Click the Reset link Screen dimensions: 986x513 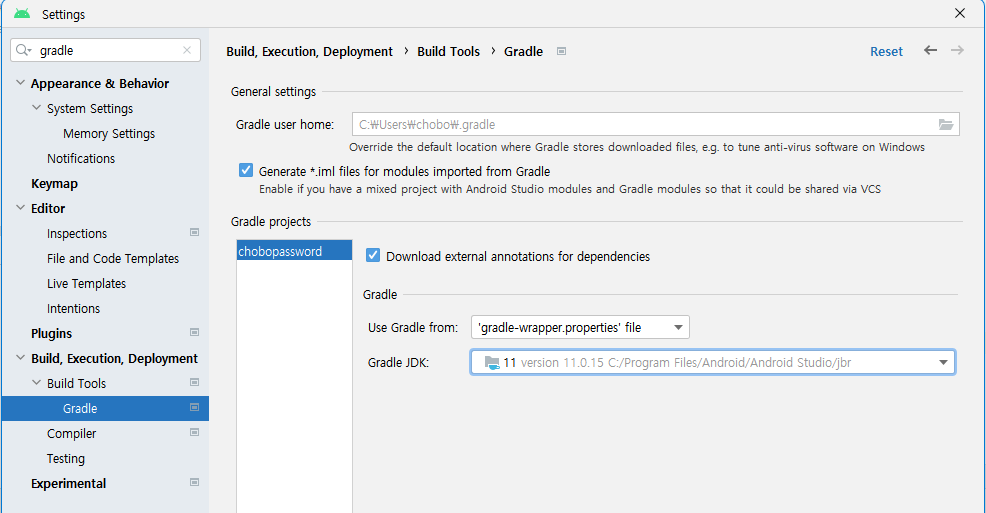(x=886, y=52)
